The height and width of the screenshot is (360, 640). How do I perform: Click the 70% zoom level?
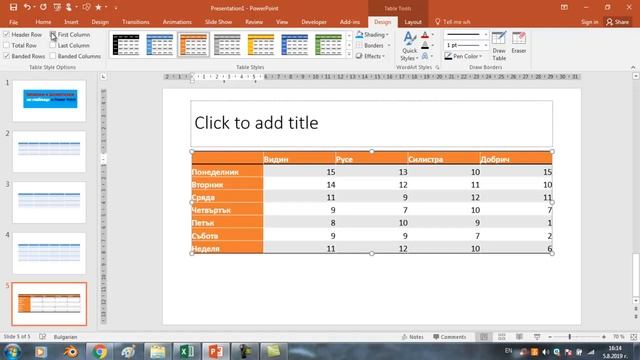pos(618,337)
